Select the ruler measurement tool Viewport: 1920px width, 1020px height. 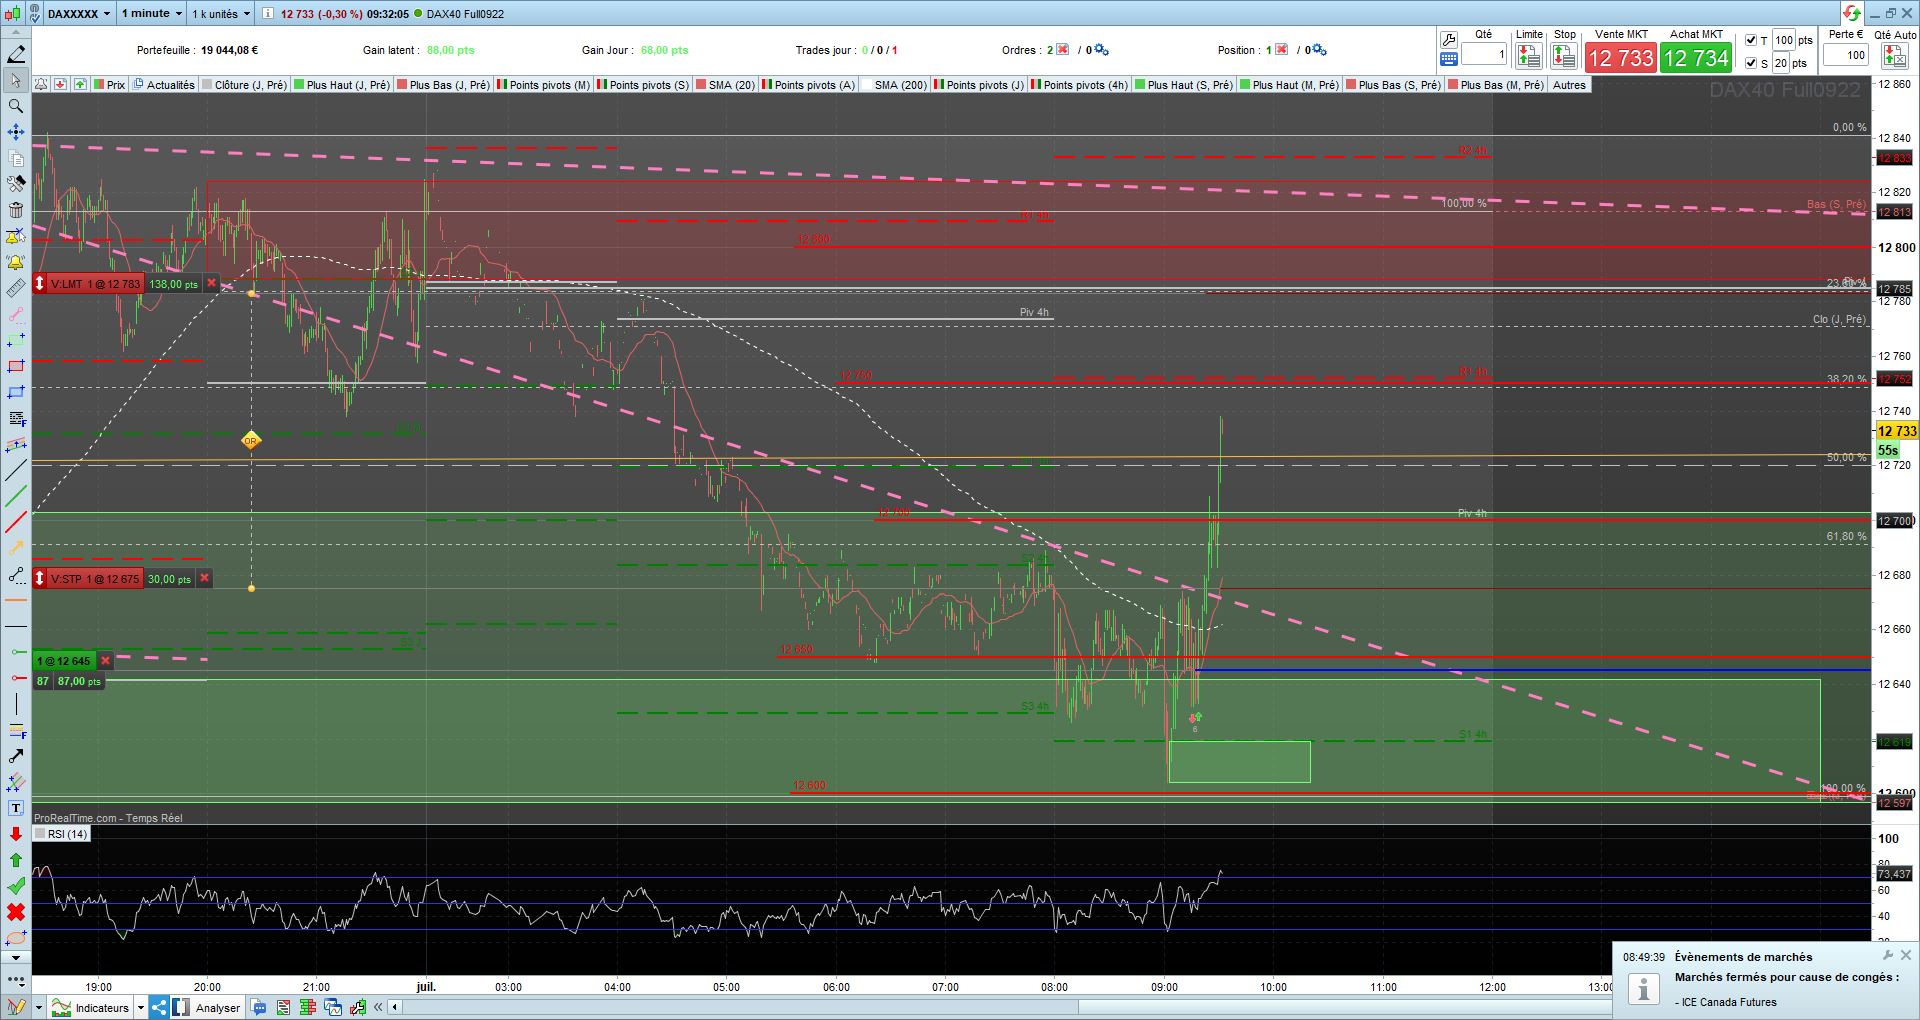click(16, 288)
